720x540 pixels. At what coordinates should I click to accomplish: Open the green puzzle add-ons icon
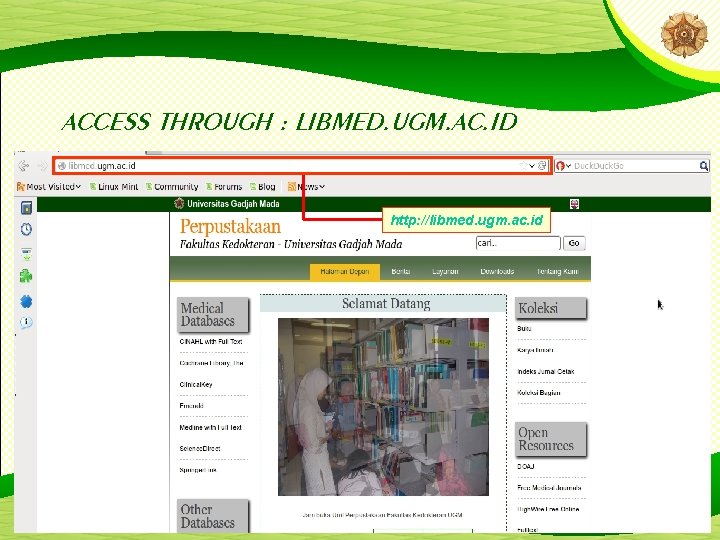point(26,276)
